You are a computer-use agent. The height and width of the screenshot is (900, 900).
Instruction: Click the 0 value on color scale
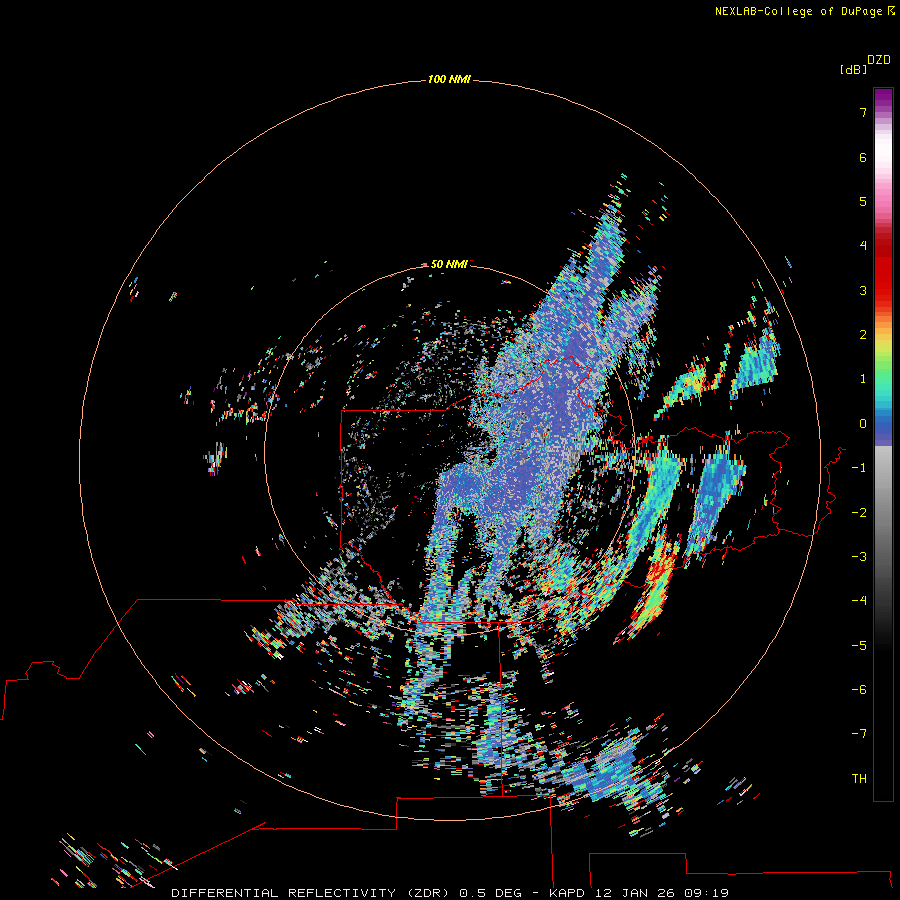point(863,424)
